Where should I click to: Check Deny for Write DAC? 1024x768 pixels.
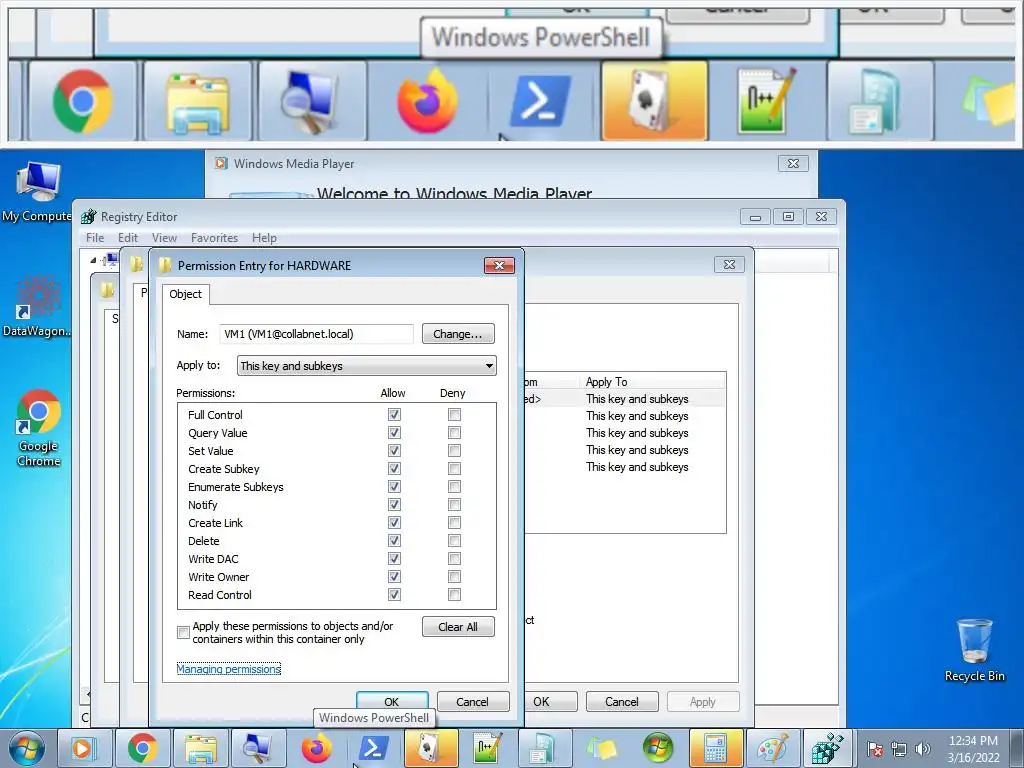click(x=455, y=559)
